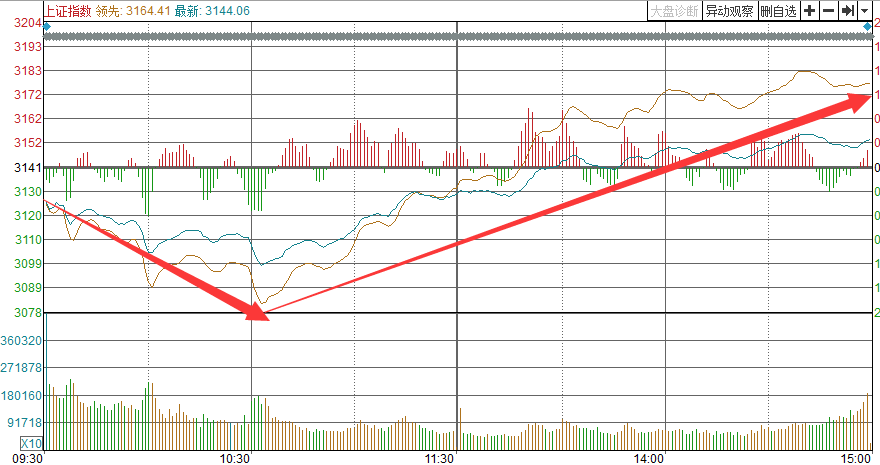Open the 异动观察 panel
Image resolution: width=880 pixels, height=465 pixels.
click(x=728, y=10)
